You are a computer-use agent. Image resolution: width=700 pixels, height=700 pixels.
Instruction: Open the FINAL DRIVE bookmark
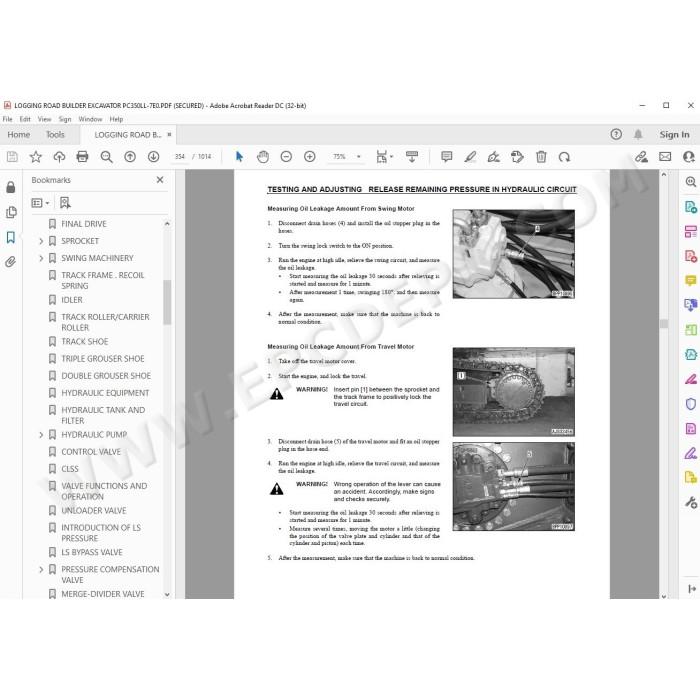(84, 224)
